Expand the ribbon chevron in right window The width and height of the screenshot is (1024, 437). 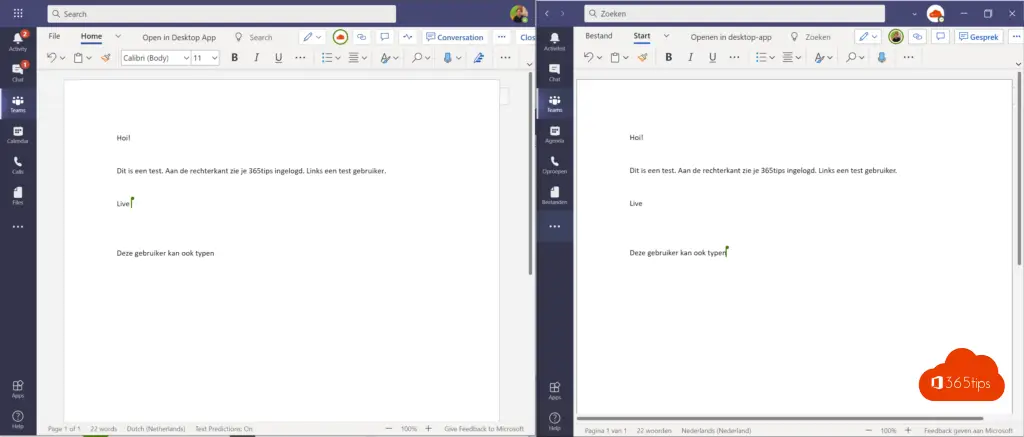tap(1019, 64)
